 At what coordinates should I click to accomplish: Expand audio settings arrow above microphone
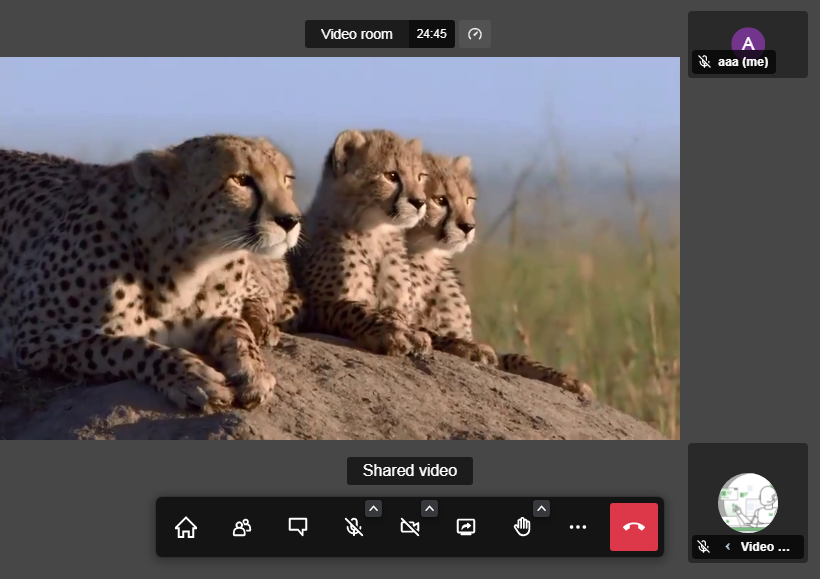[373, 508]
